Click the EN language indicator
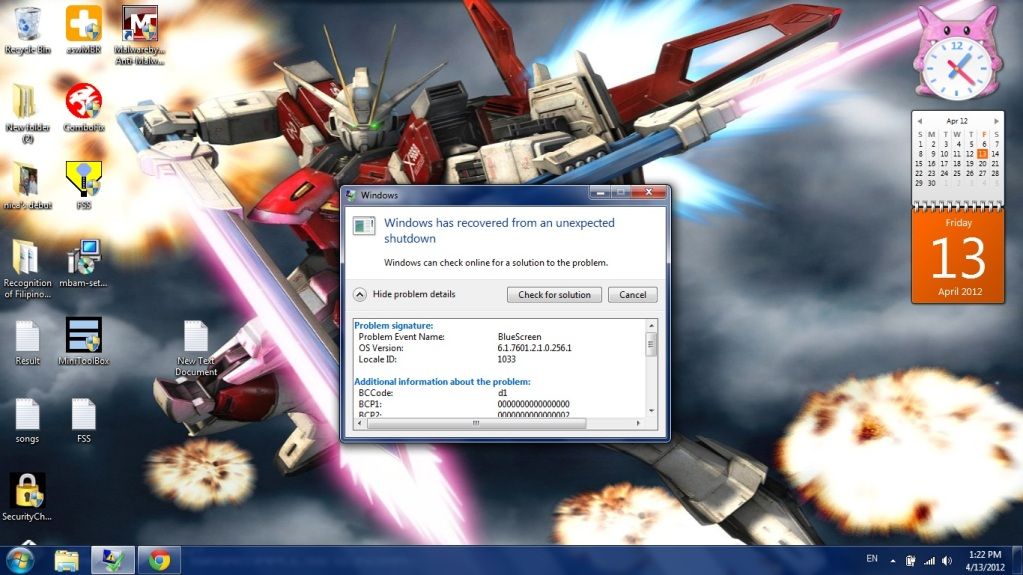The height and width of the screenshot is (575, 1023). [x=872, y=559]
